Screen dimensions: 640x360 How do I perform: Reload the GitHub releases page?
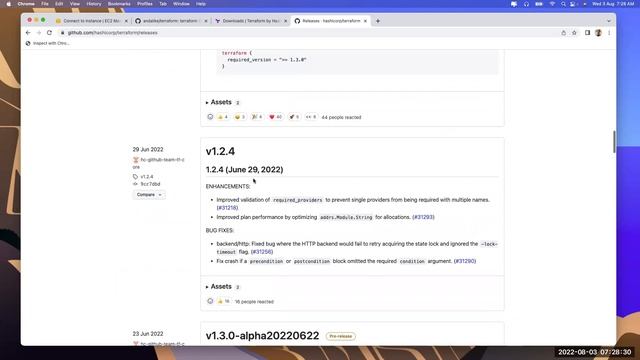[x=49, y=33]
